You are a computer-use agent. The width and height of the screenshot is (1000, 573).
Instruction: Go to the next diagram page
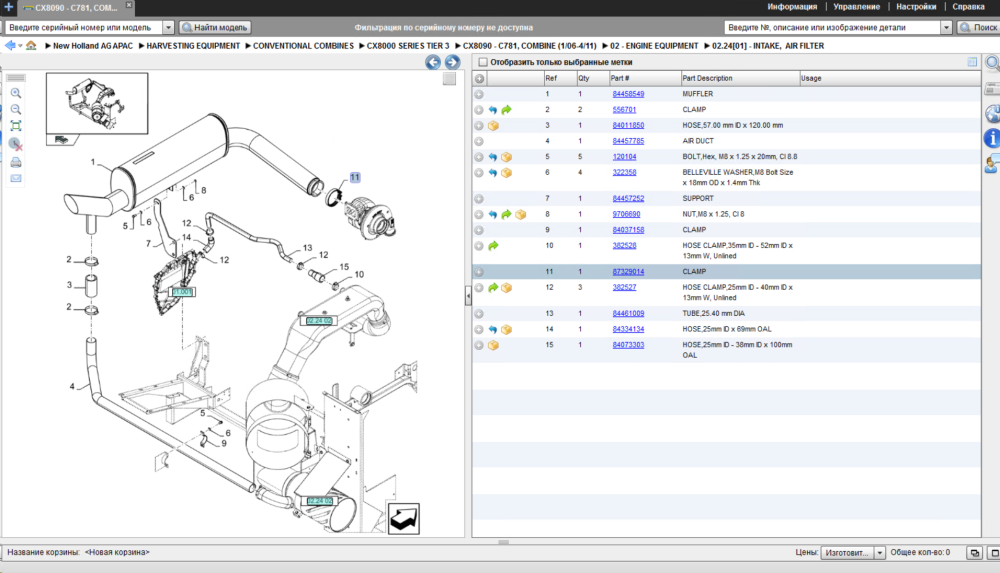452,62
